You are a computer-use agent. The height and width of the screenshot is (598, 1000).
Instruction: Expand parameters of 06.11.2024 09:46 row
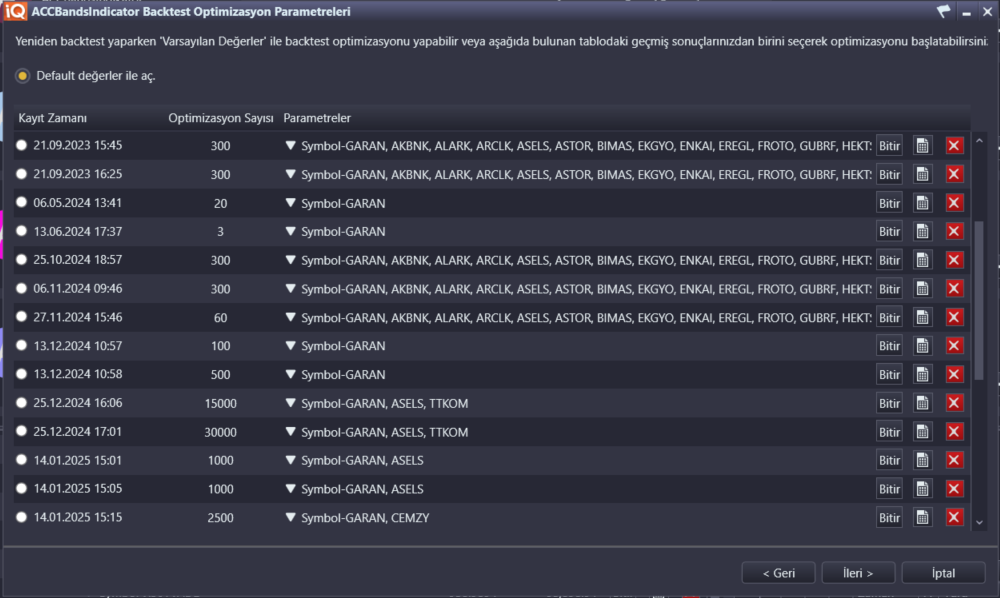(x=290, y=289)
